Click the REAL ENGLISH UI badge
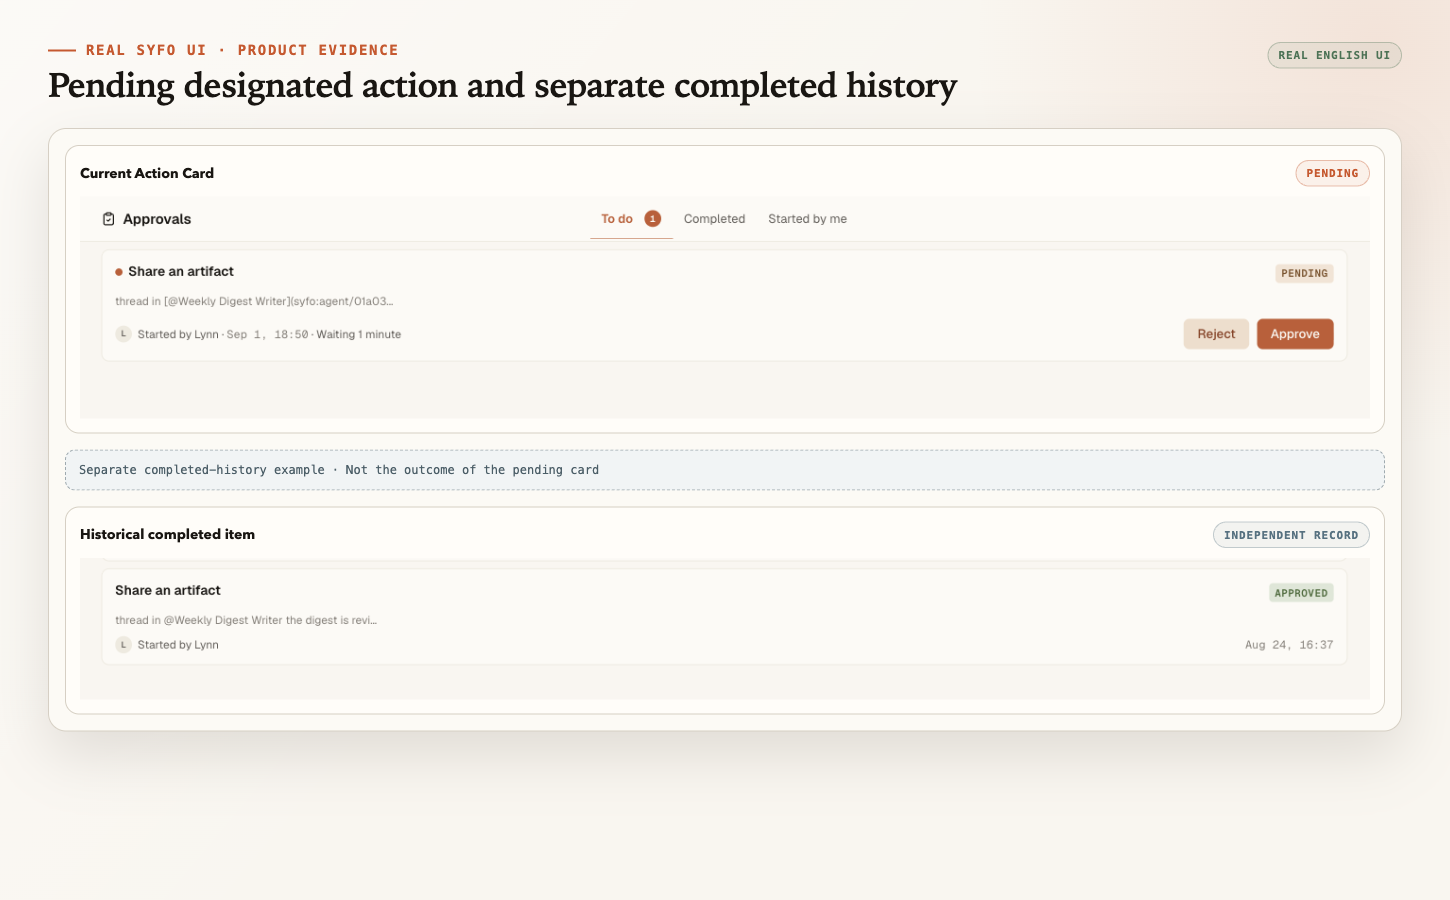Viewport: 1450px width, 900px height. point(1334,55)
